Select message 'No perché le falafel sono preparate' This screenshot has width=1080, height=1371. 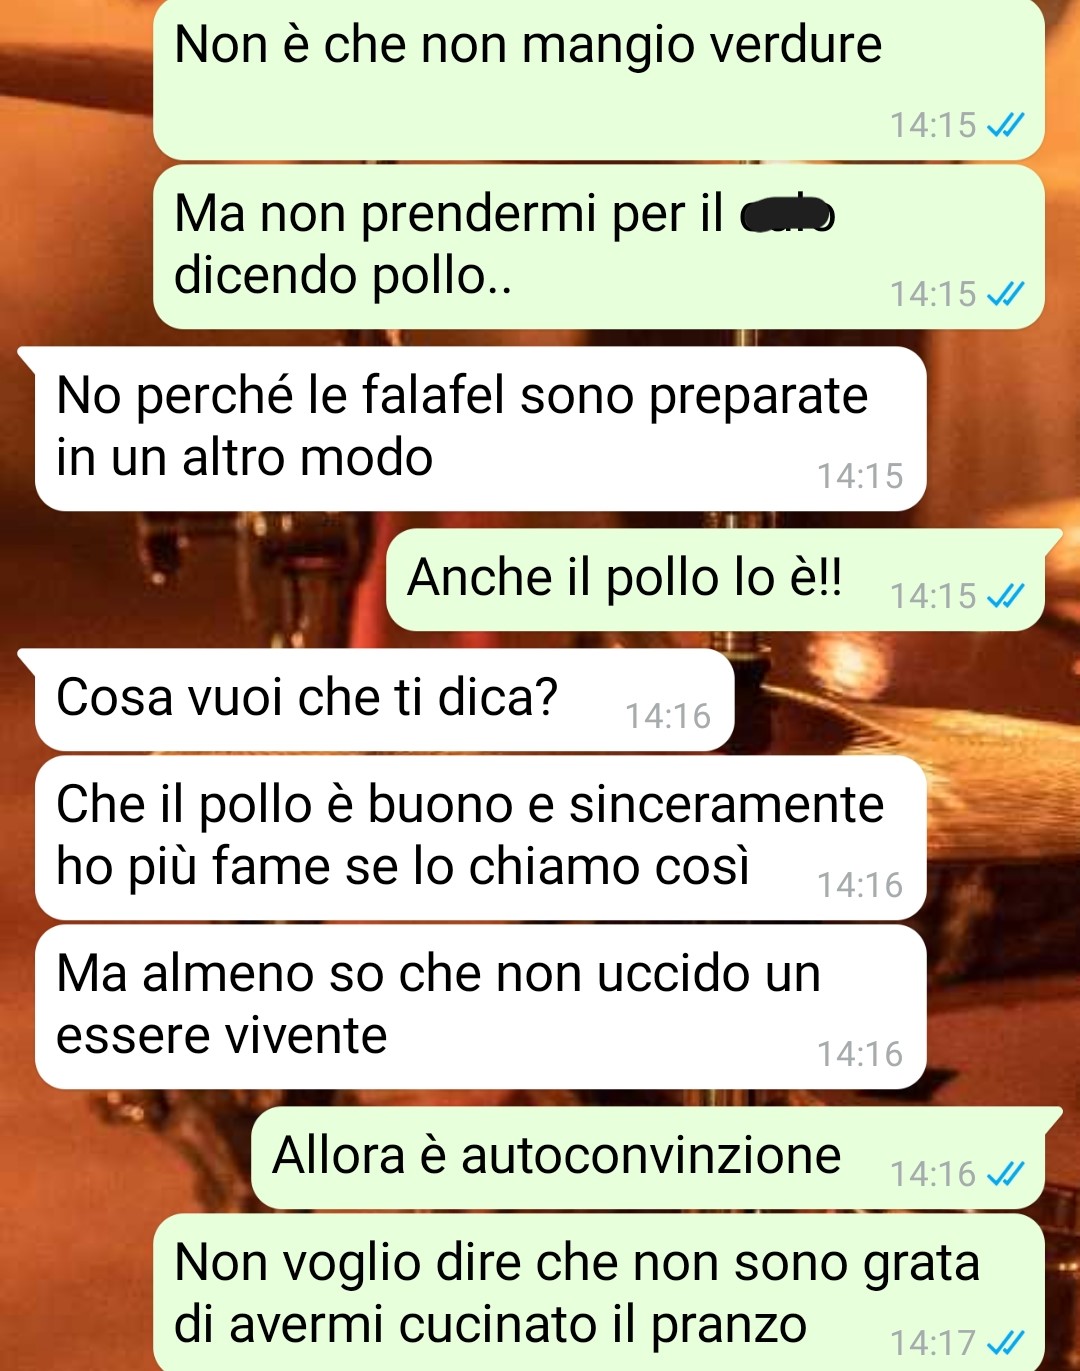tap(480, 429)
